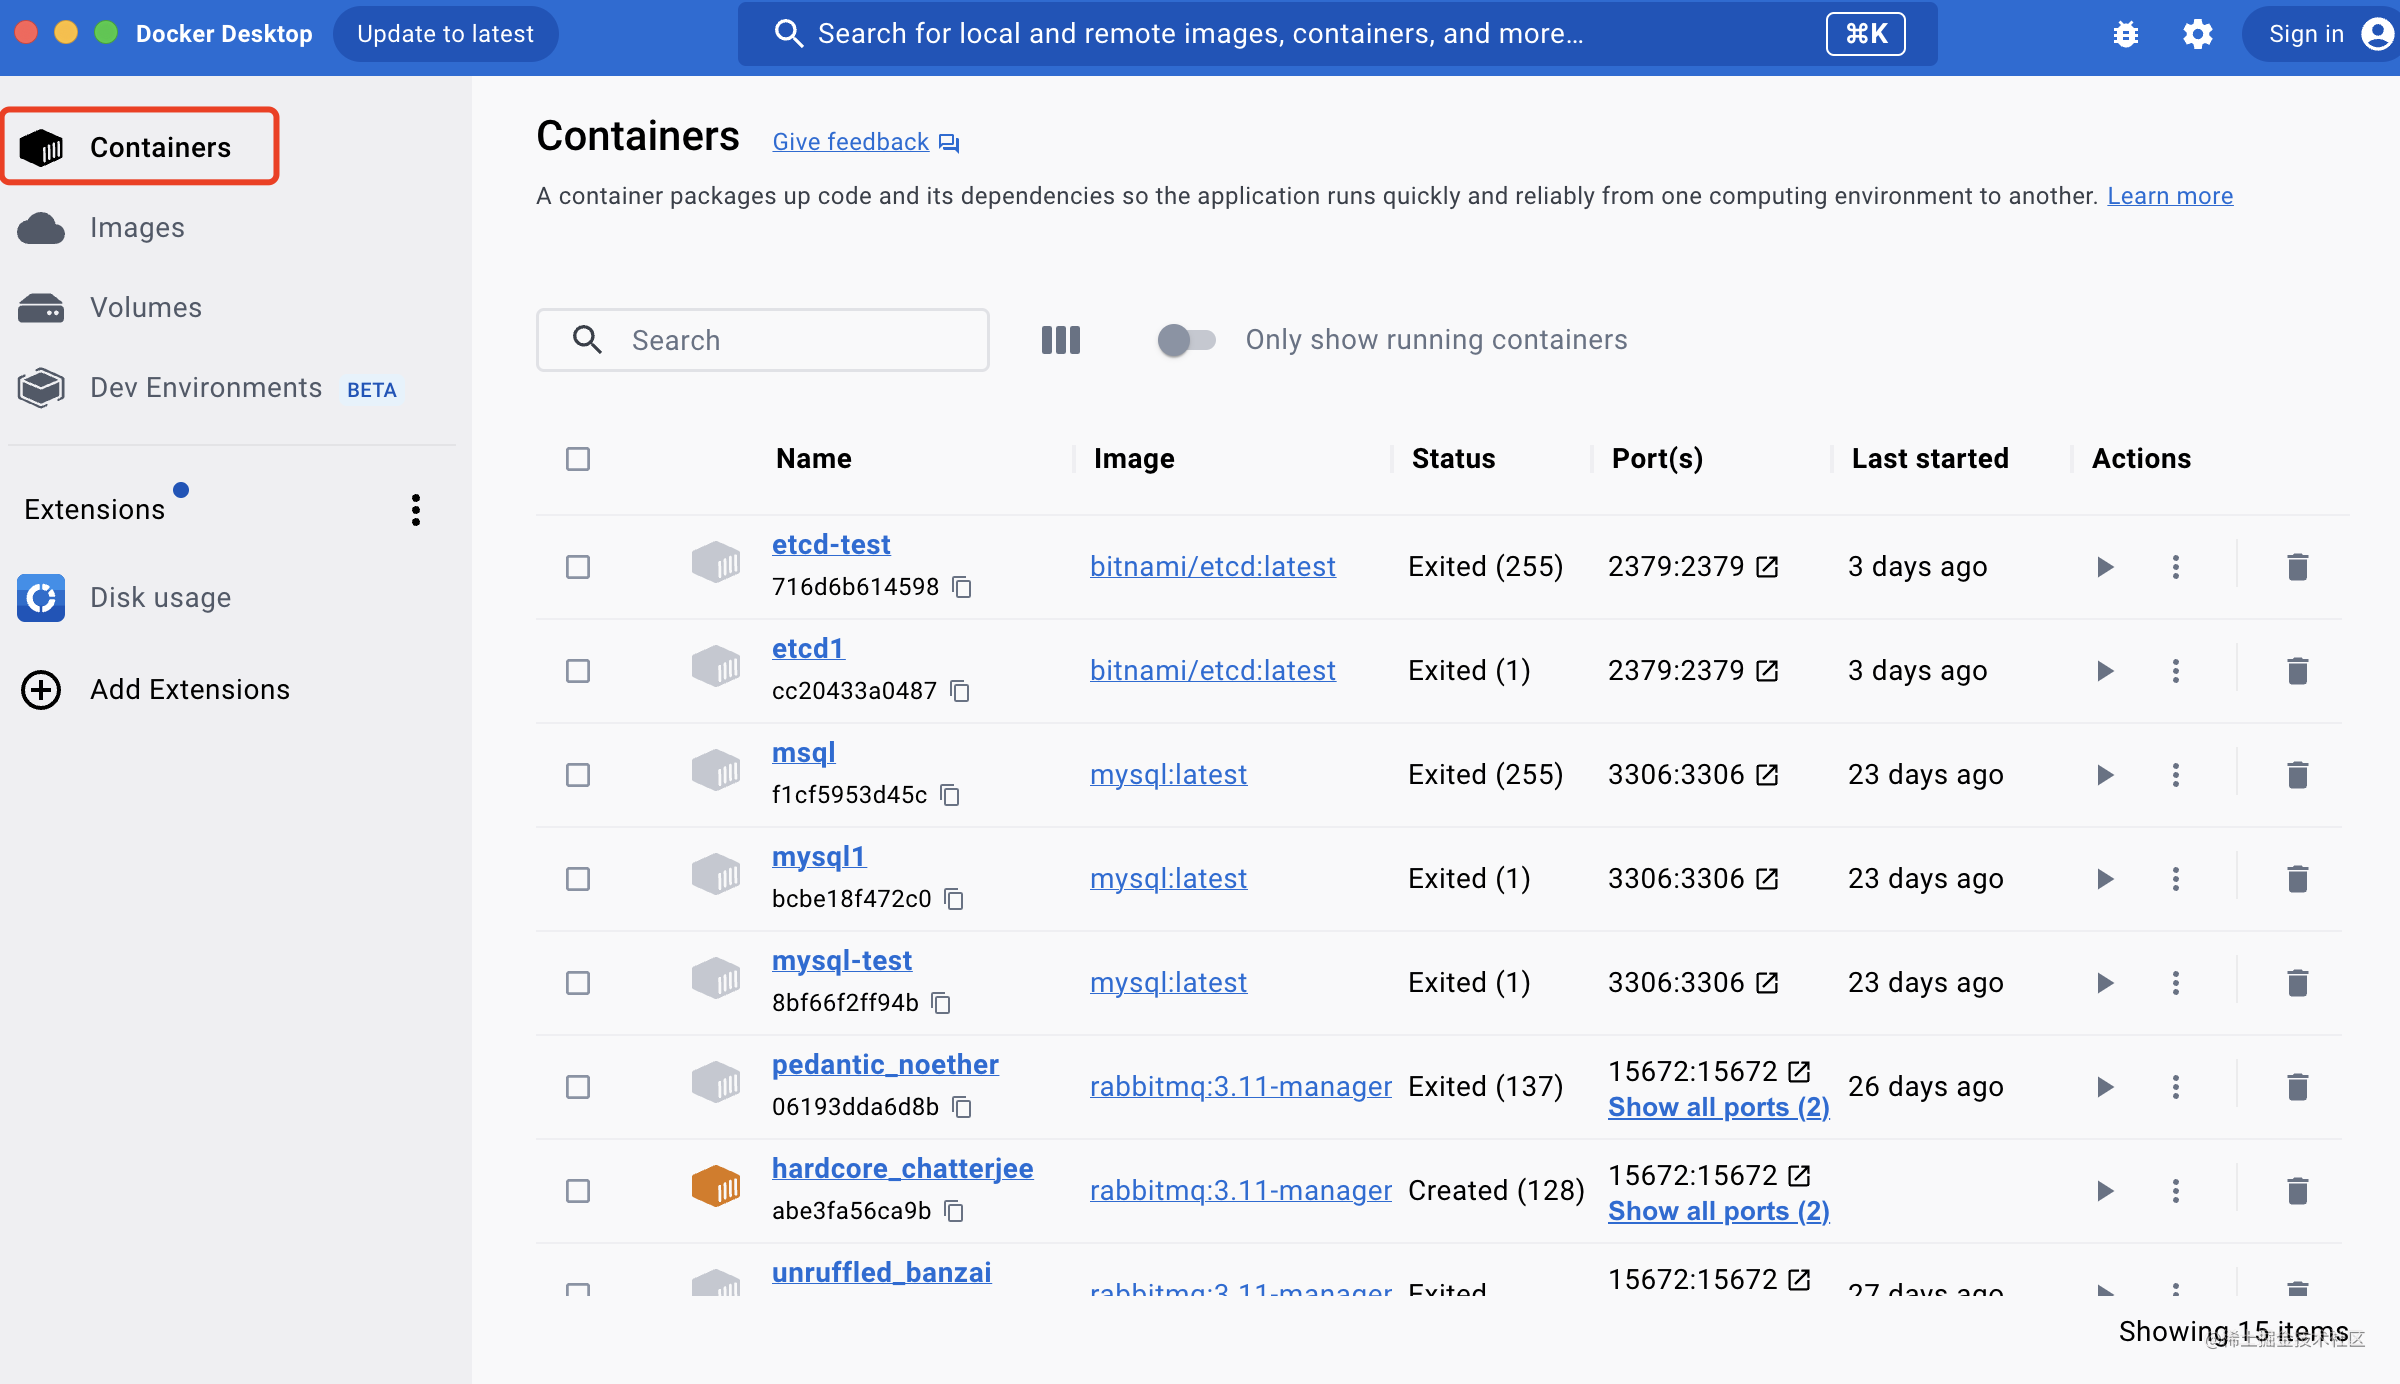
Task: Open more actions menu for msql
Action: [2175, 775]
